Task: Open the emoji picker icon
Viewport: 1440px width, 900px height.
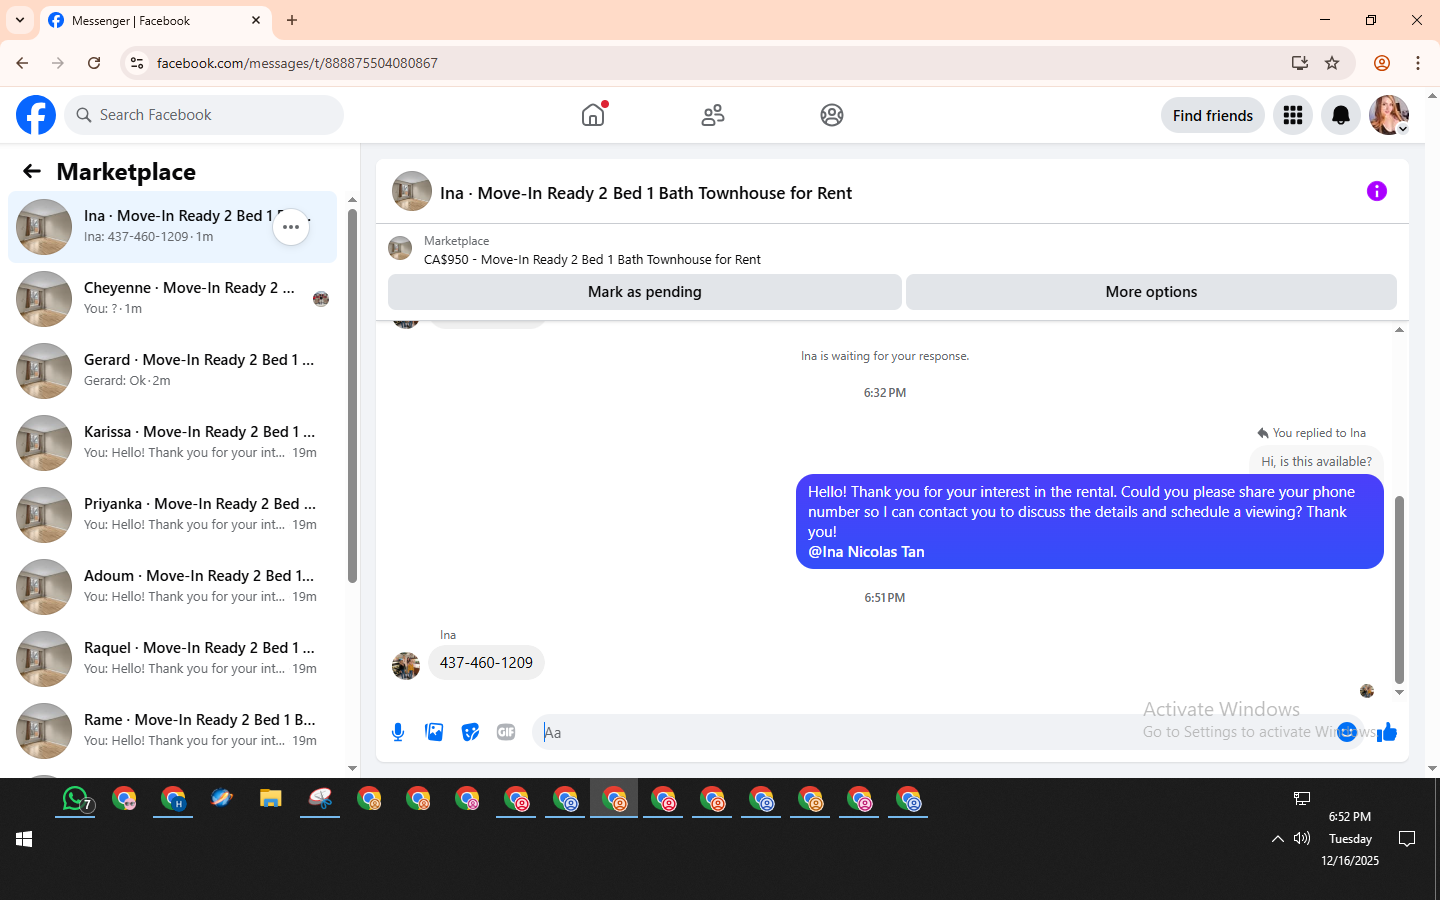Action: coord(1347,732)
